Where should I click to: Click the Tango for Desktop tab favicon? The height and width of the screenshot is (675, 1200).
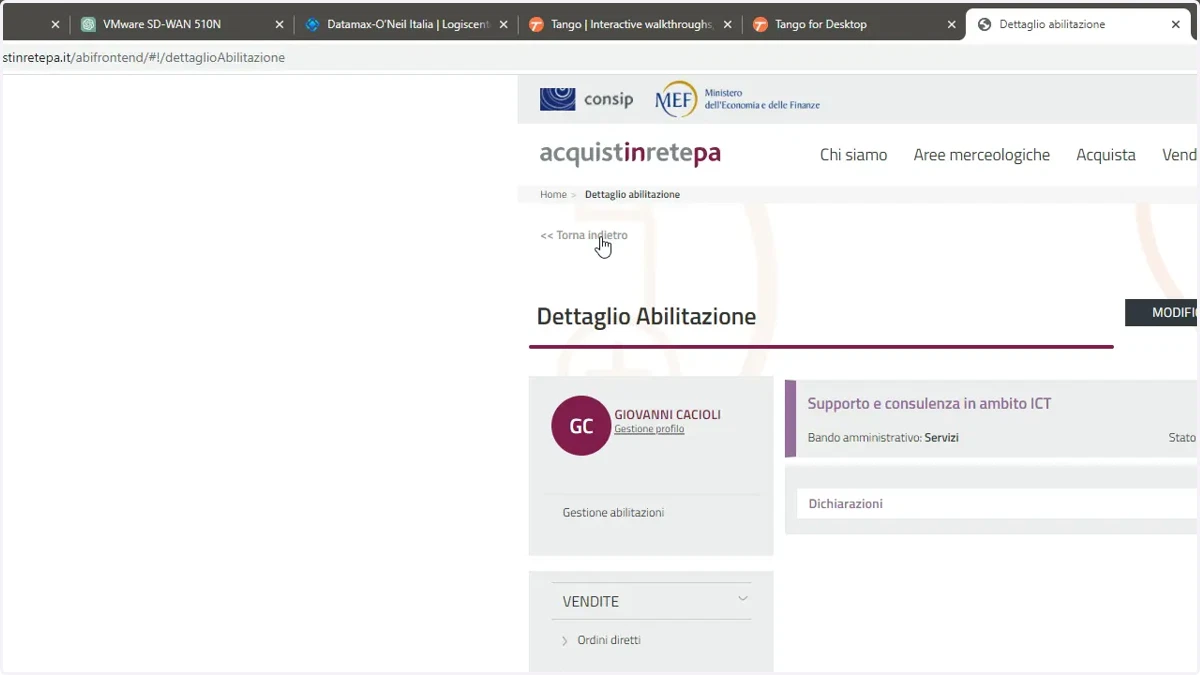pos(760,24)
